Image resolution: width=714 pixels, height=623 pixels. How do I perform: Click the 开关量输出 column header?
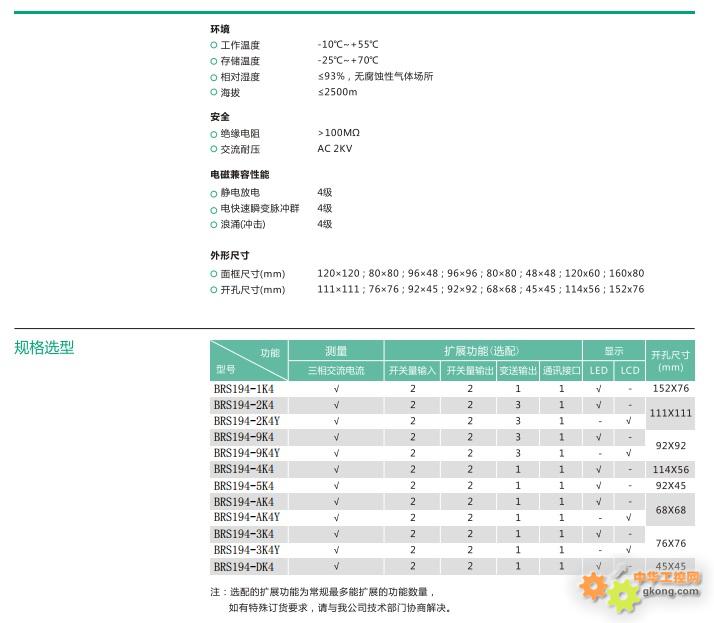(469, 371)
